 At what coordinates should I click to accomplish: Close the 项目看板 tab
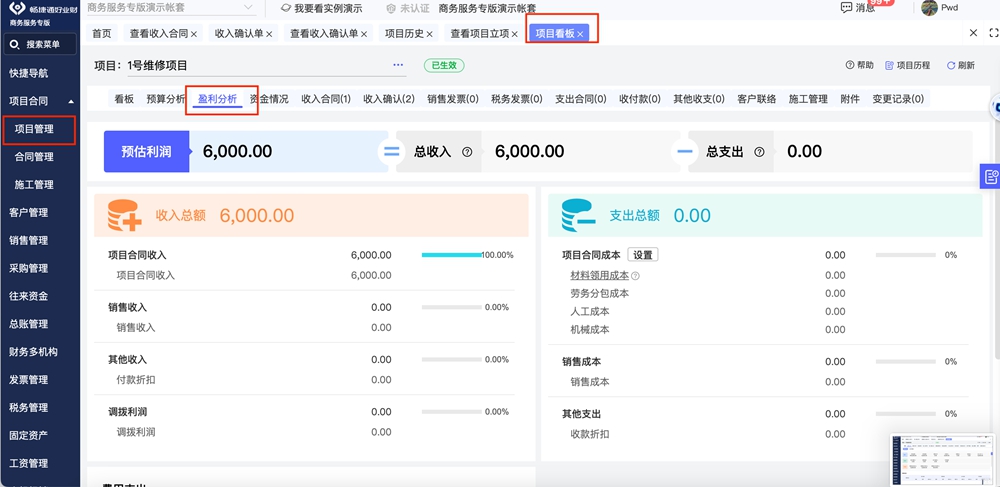click(x=580, y=34)
